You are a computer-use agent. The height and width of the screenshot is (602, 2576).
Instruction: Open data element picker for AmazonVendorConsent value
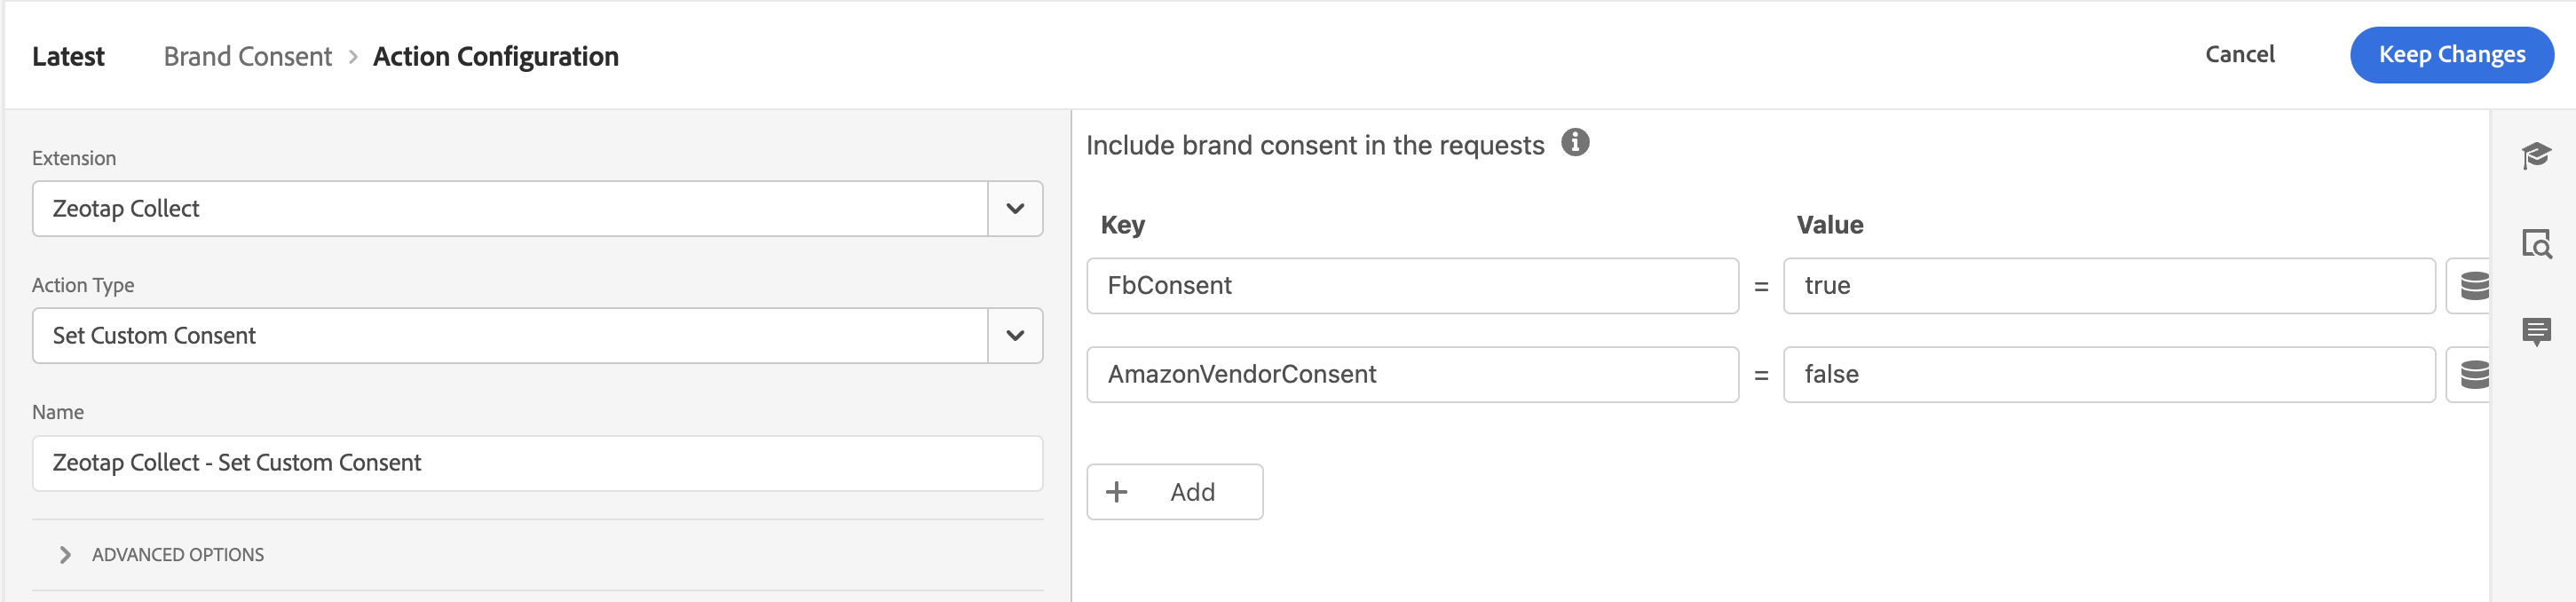(x=2470, y=375)
